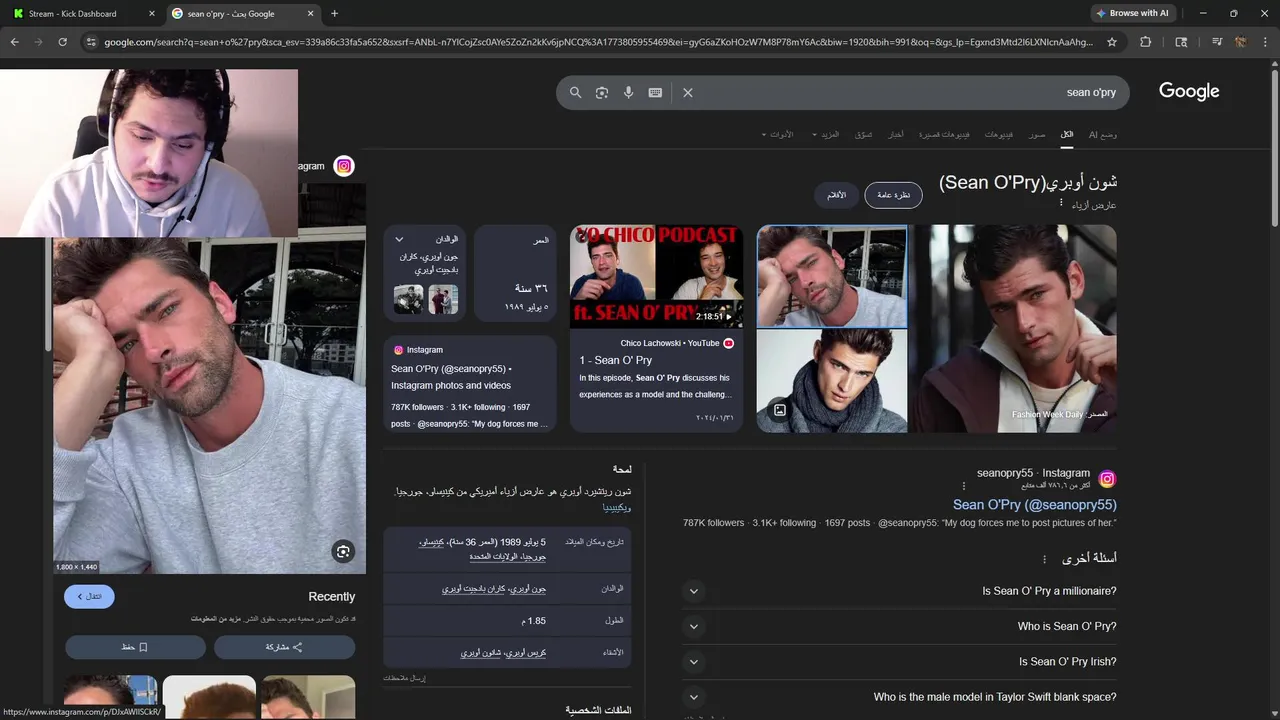Open the browser profile avatar

pos(1240,42)
